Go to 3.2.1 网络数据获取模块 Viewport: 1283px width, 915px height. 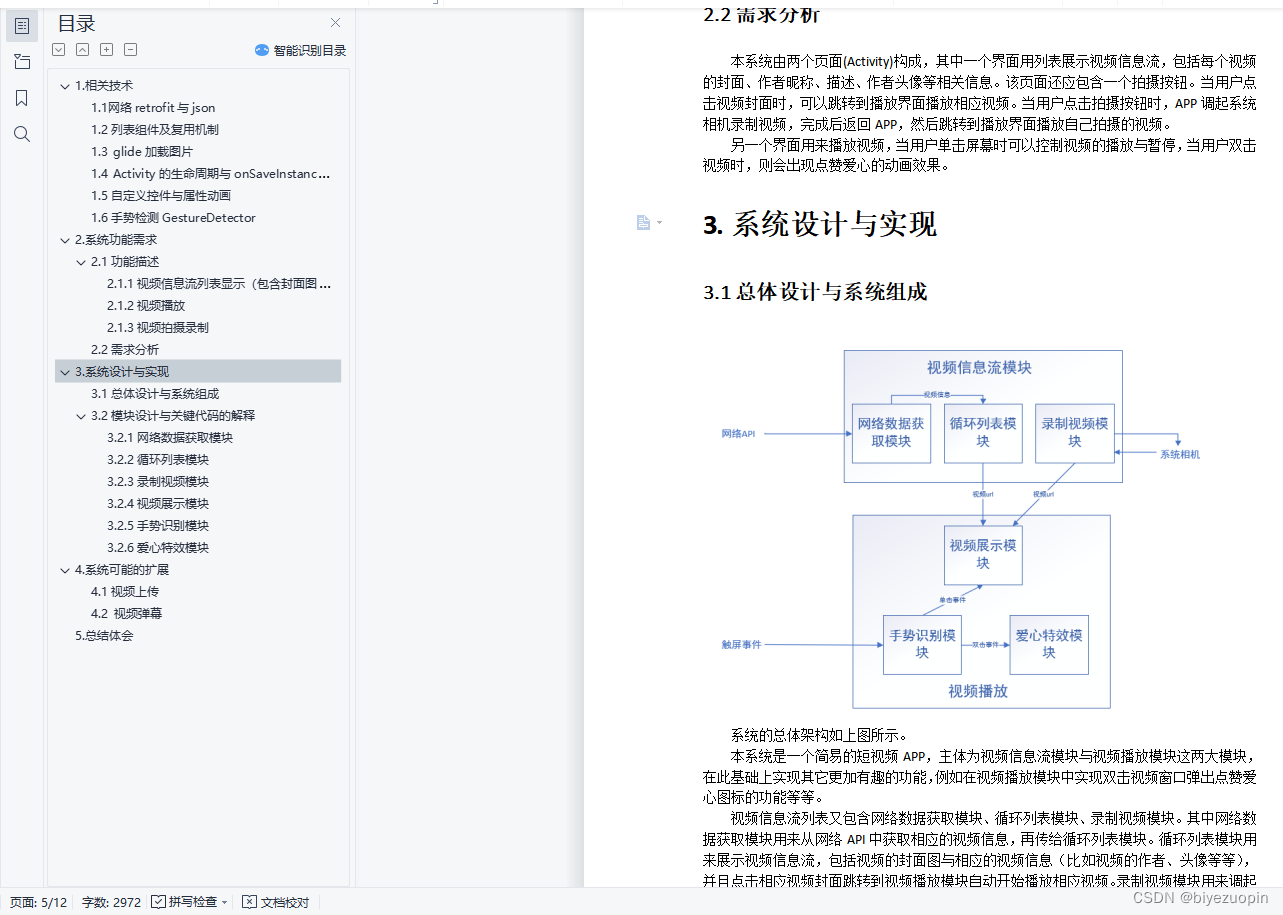point(170,438)
